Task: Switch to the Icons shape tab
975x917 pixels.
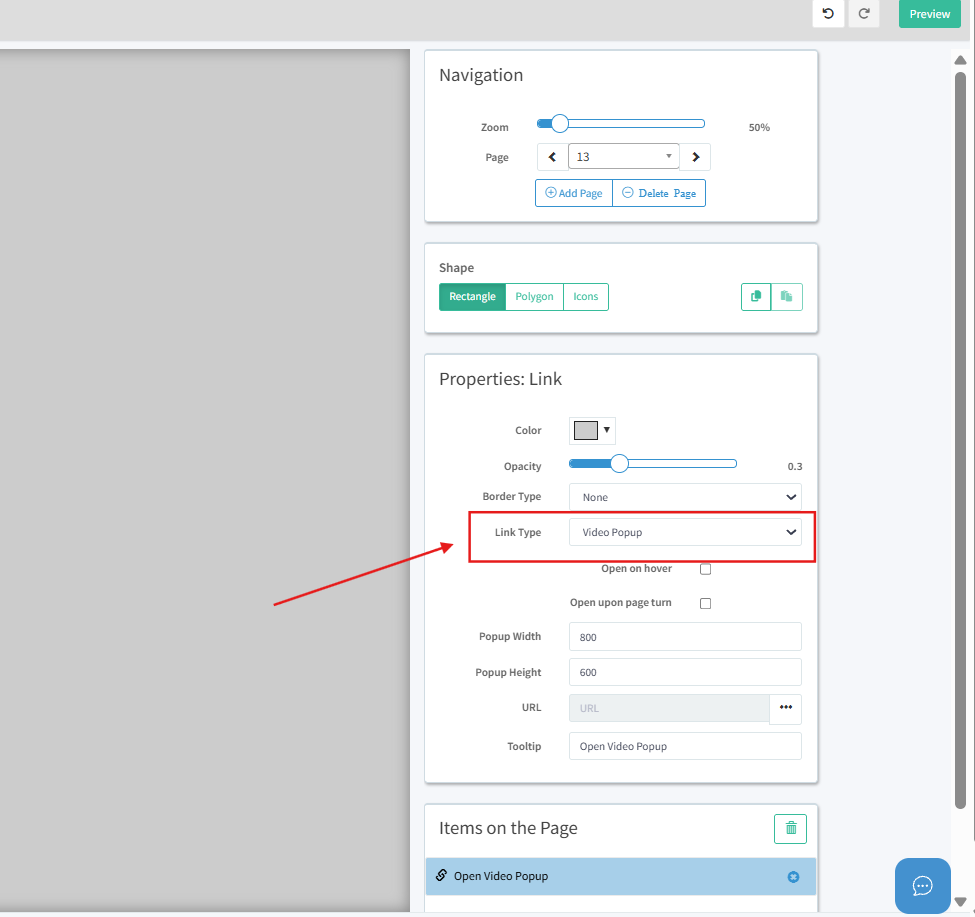Action: [586, 297]
